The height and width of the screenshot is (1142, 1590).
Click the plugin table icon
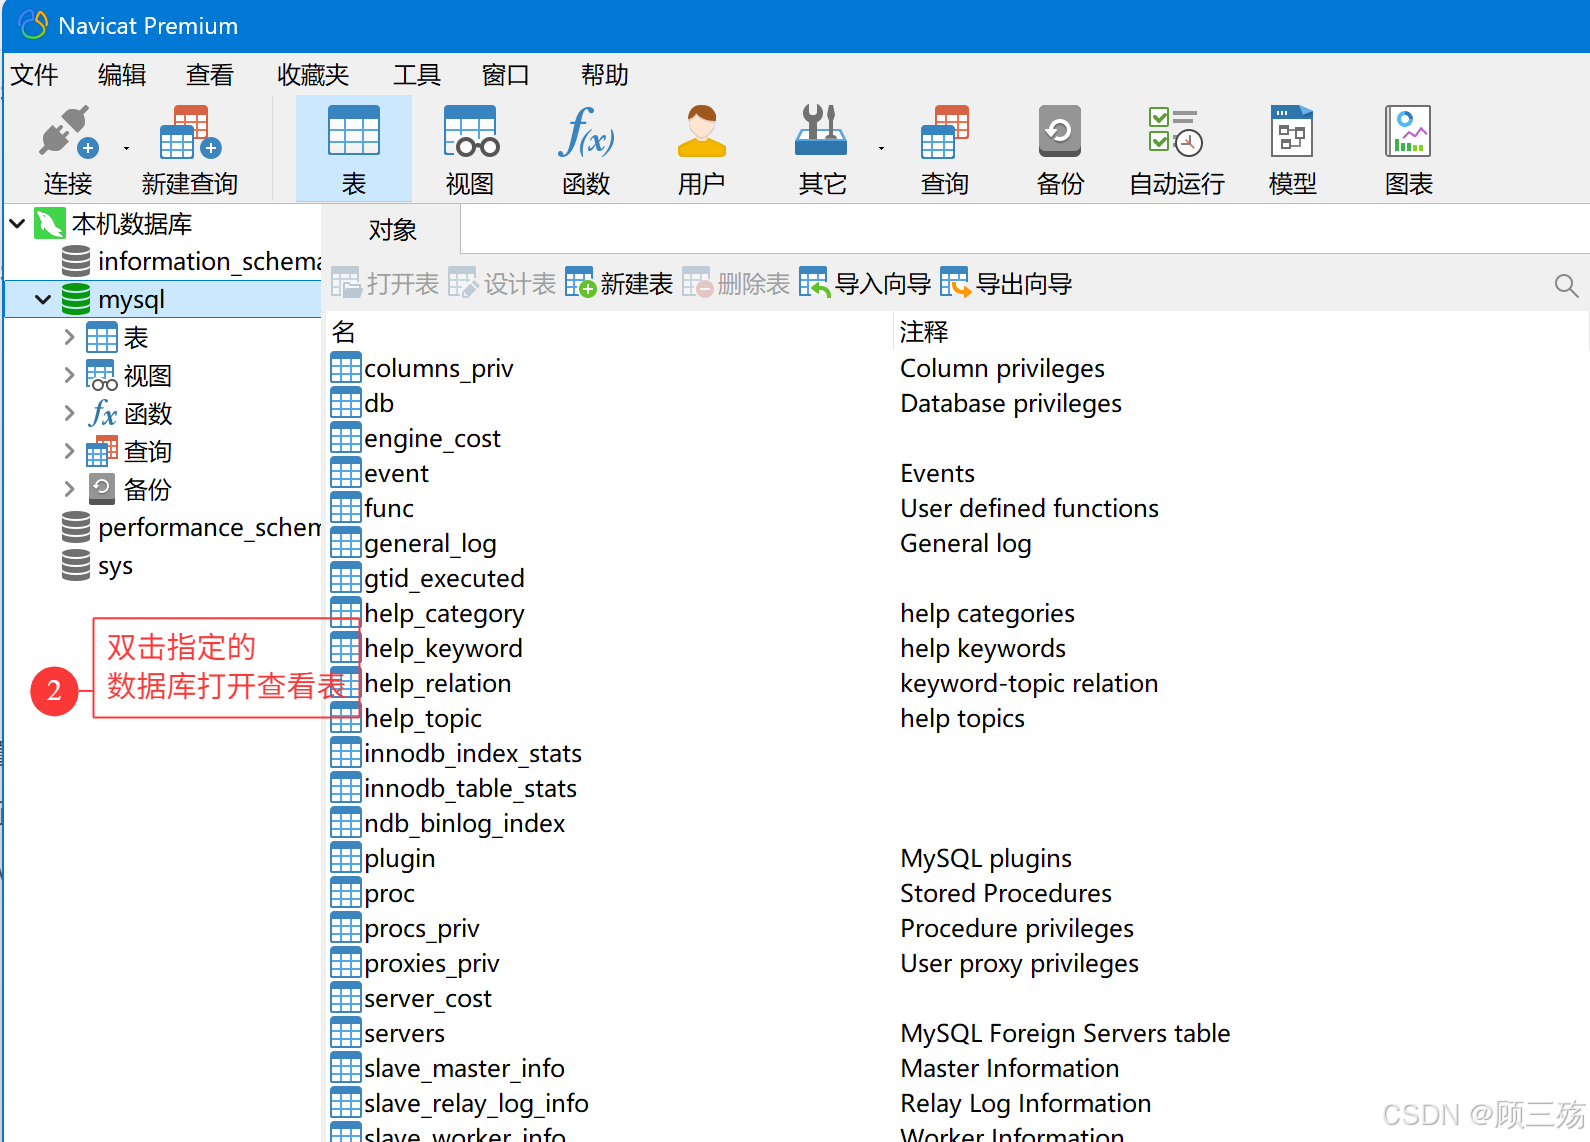346,858
